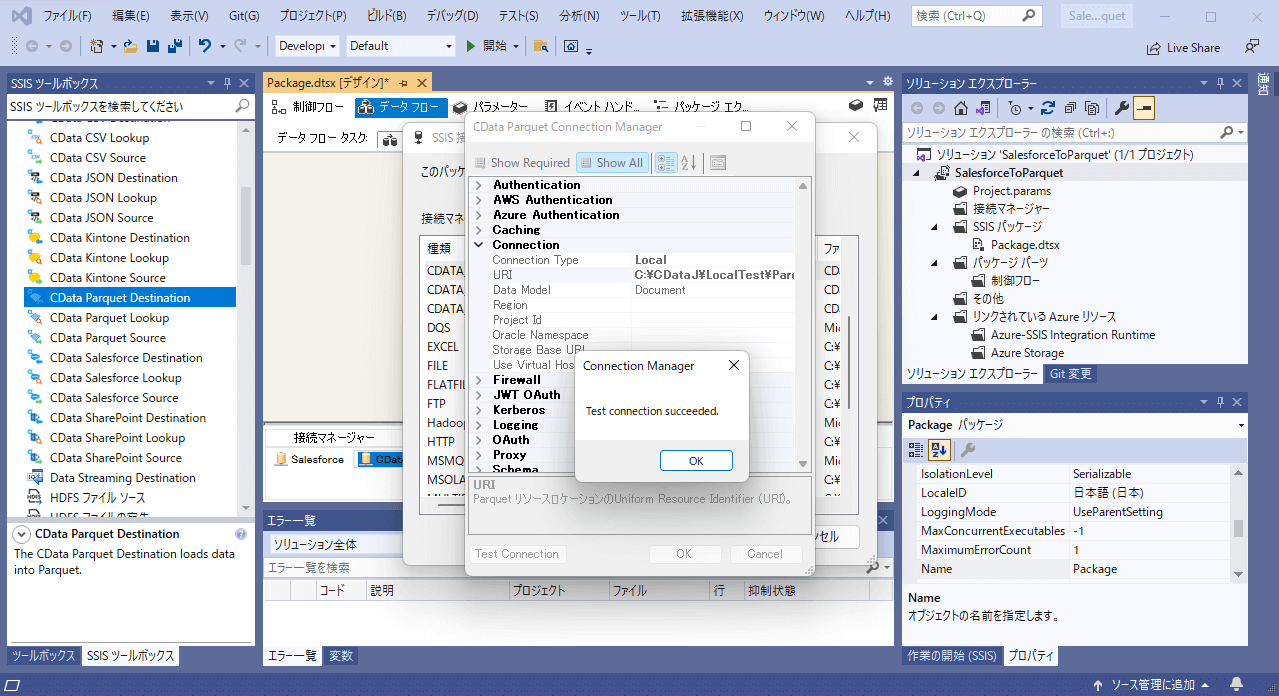
Task: Click the SSIS toolbox icon in package designer
Action: coord(856,105)
